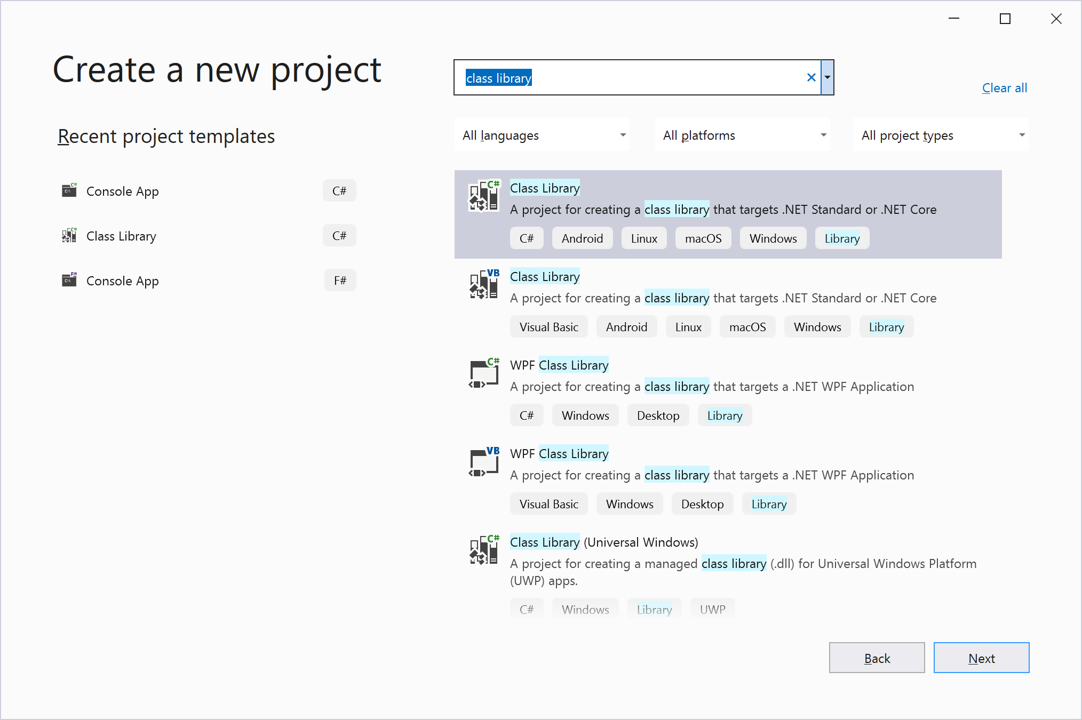Click the VB Class Library template icon
1082x720 pixels.
click(x=484, y=284)
